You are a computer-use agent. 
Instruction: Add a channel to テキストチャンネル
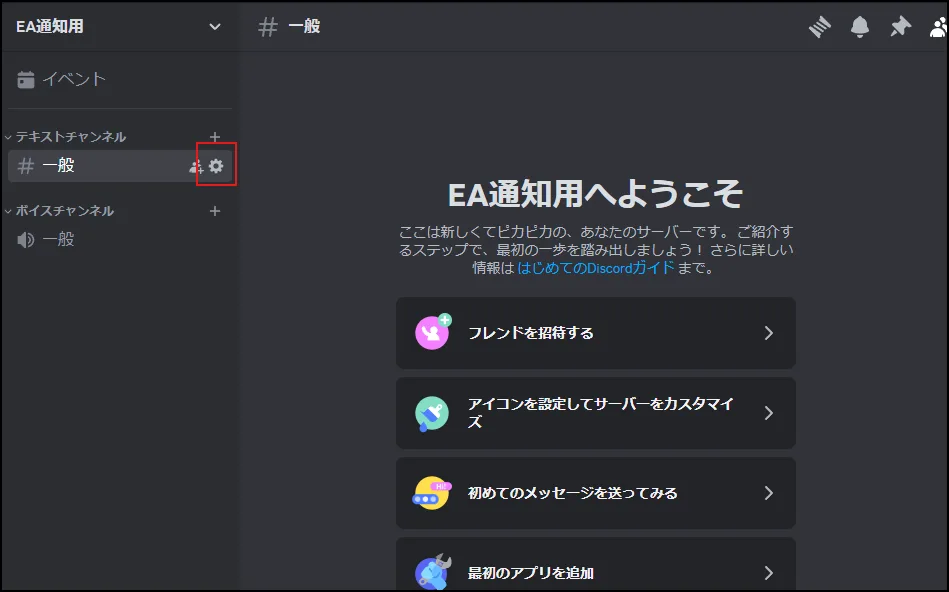click(x=215, y=137)
